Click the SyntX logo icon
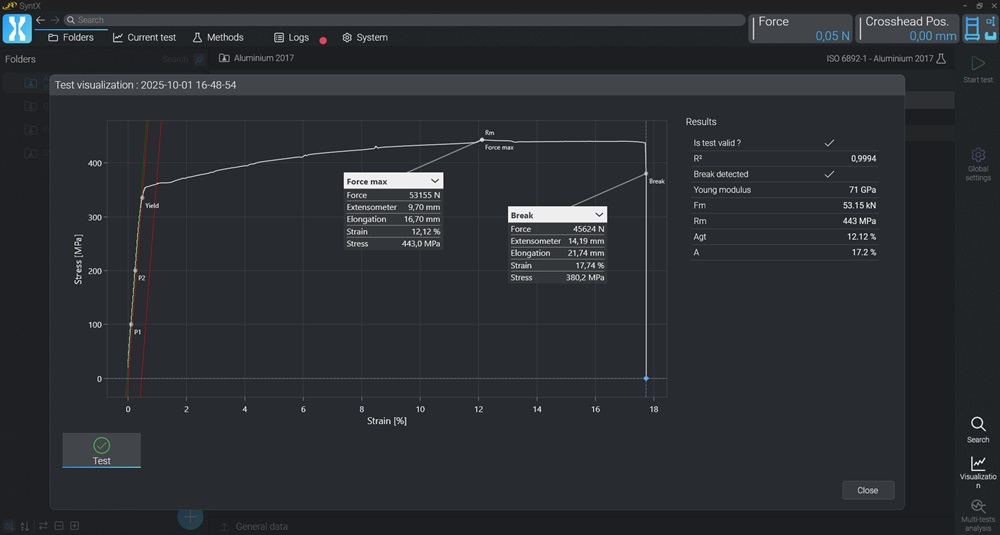Image resolution: width=1000 pixels, height=535 pixels. (17, 28)
